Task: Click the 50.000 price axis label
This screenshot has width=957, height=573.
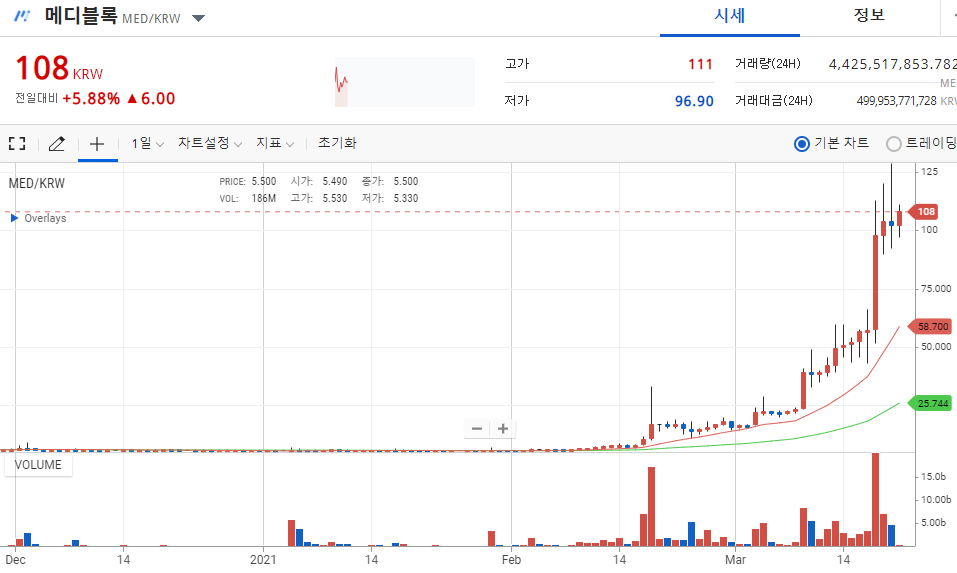Action: [x=936, y=347]
